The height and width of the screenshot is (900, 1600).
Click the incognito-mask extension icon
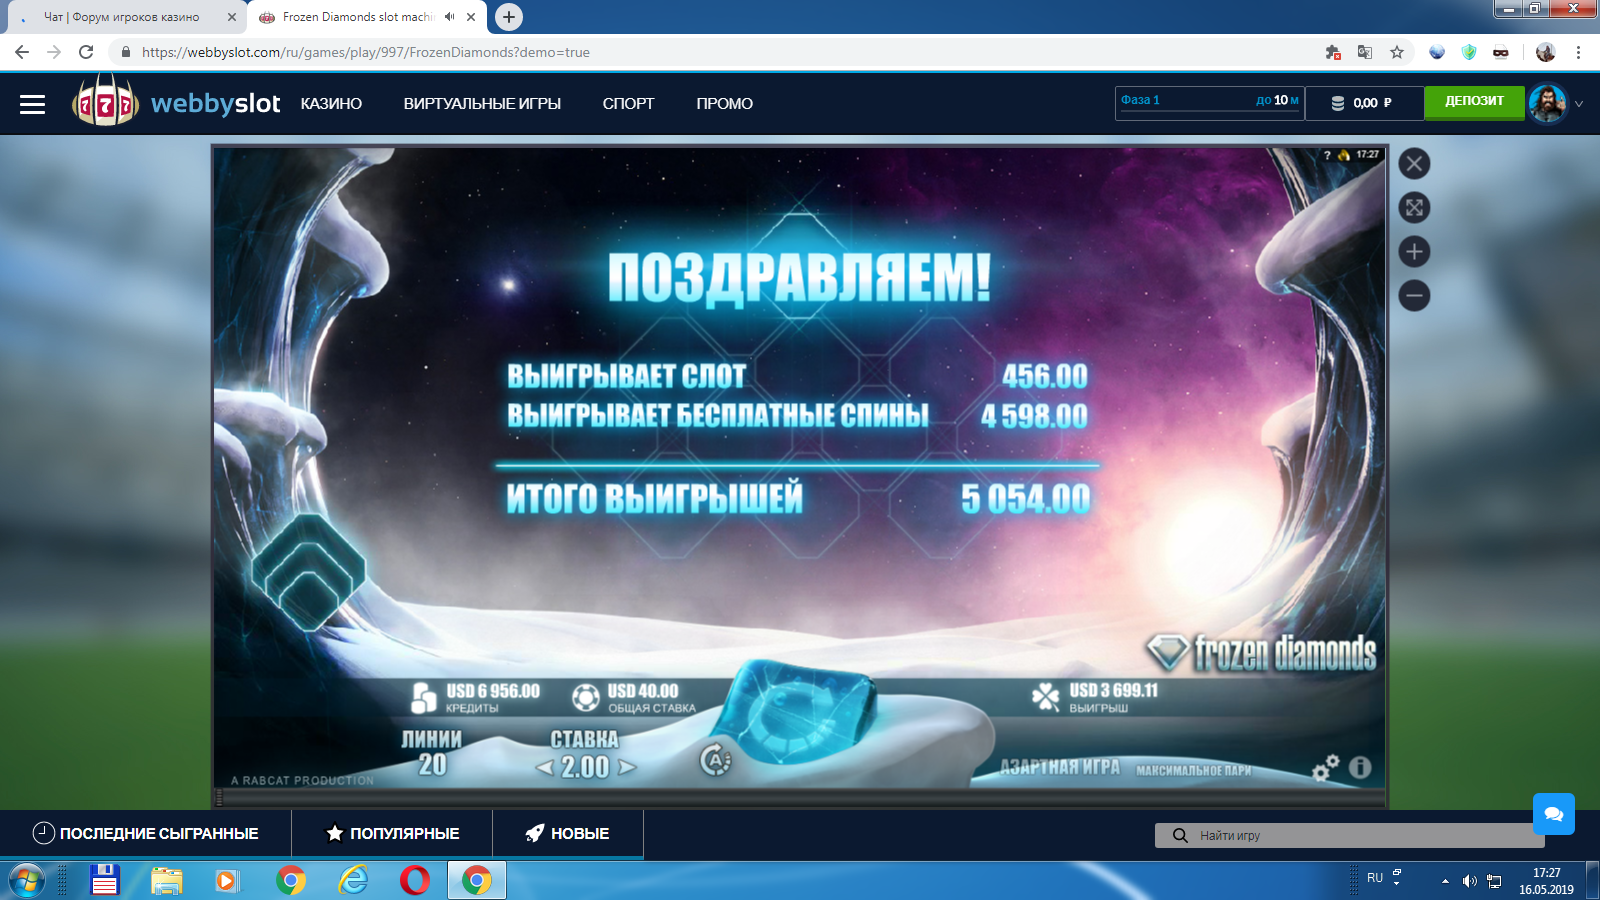pyautogui.click(x=1501, y=52)
